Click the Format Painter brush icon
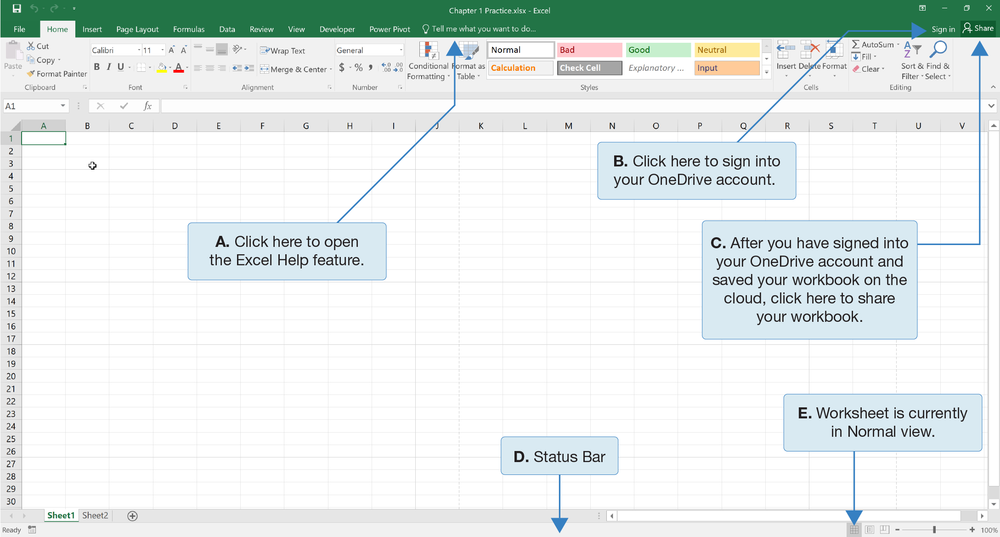Screen dimensions: 1000x537 click(x=31, y=74)
